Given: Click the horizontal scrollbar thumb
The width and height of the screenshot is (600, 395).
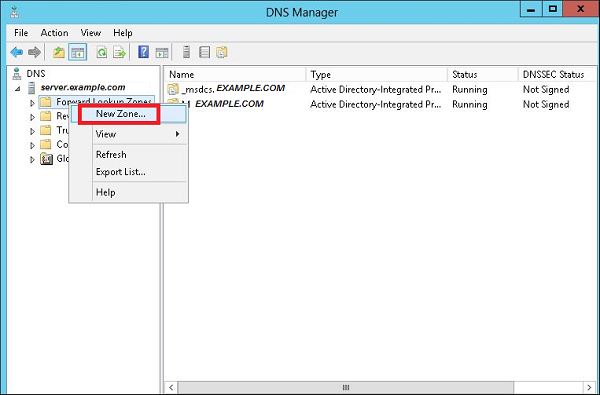Looking at the screenshot, I should tap(346, 387).
